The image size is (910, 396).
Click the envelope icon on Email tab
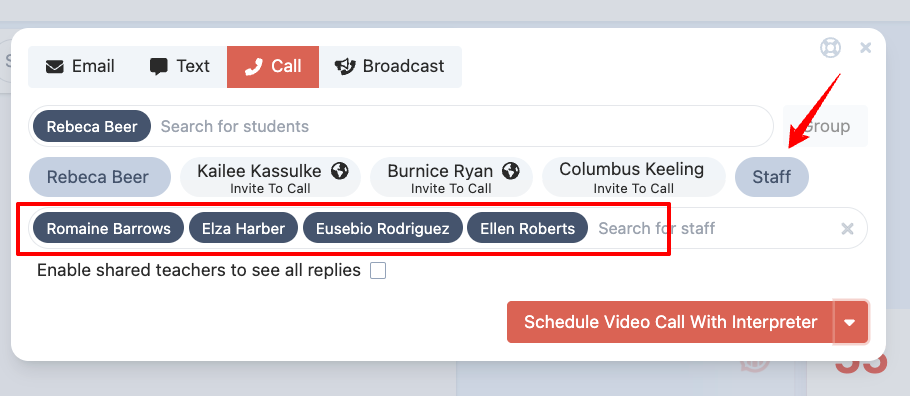(x=55, y=67)
